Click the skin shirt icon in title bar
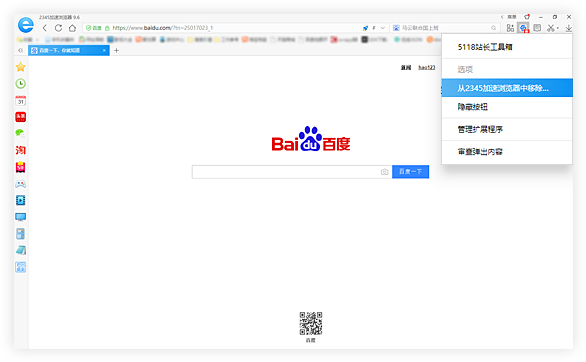The width and height of the screenshot is (586, 362). (x=527, y=17)
